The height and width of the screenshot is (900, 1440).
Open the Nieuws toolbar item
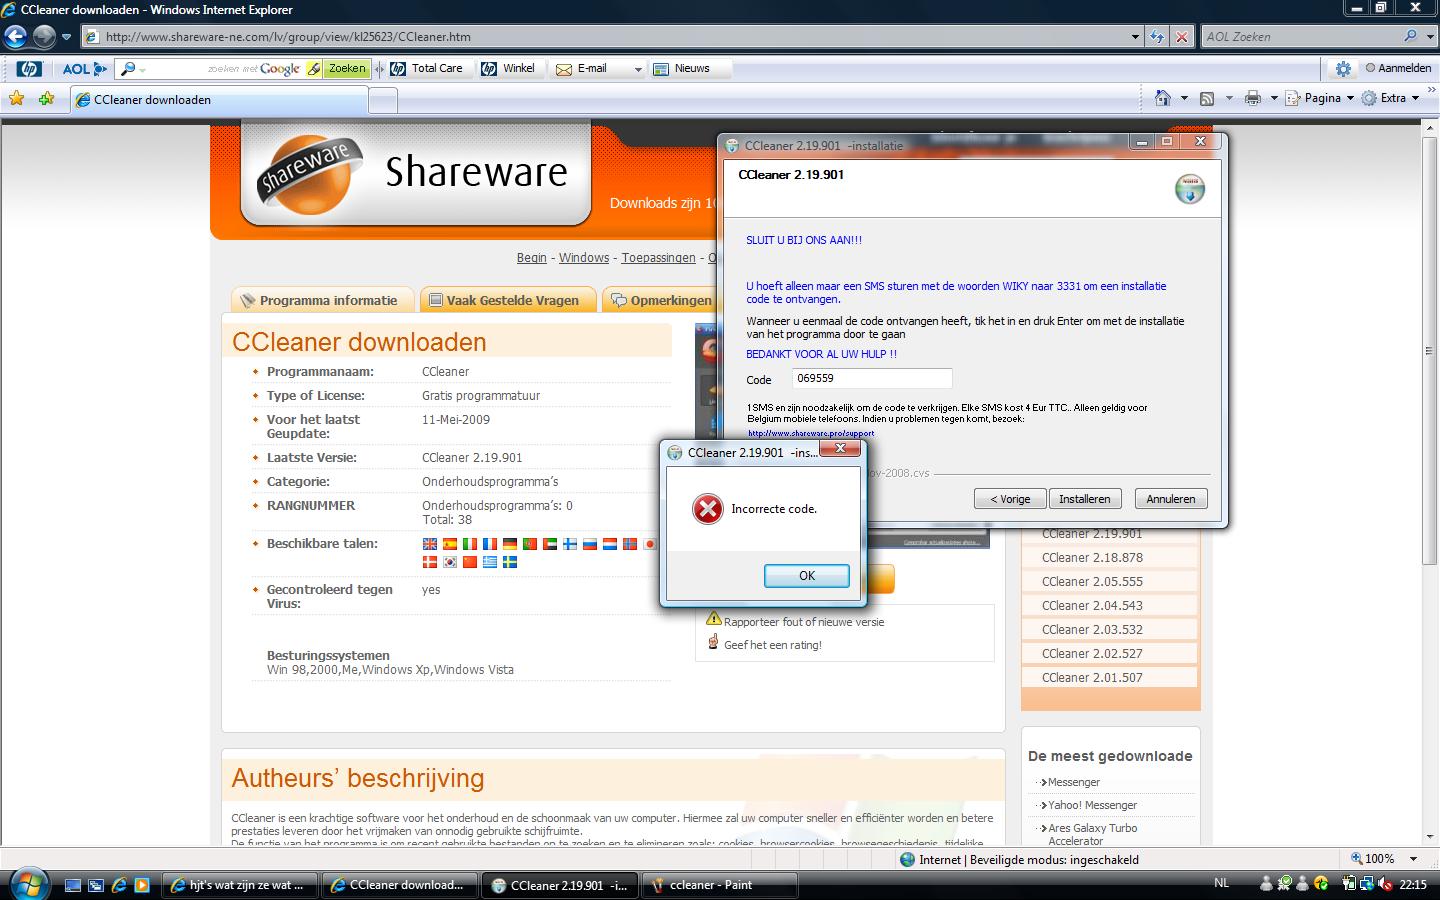(681, 69)
